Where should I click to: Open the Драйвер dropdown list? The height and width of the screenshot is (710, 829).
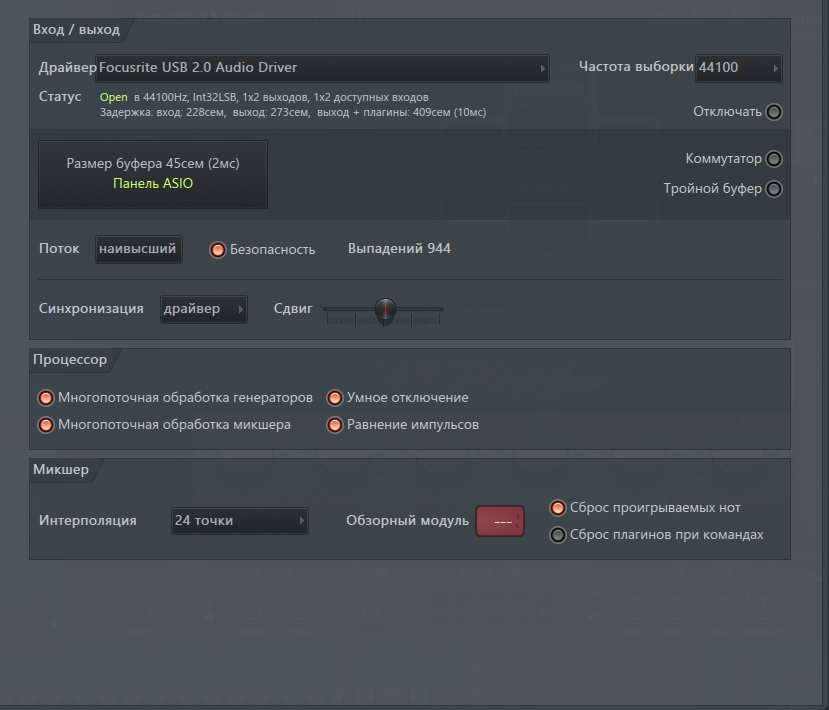coord(322,68)
